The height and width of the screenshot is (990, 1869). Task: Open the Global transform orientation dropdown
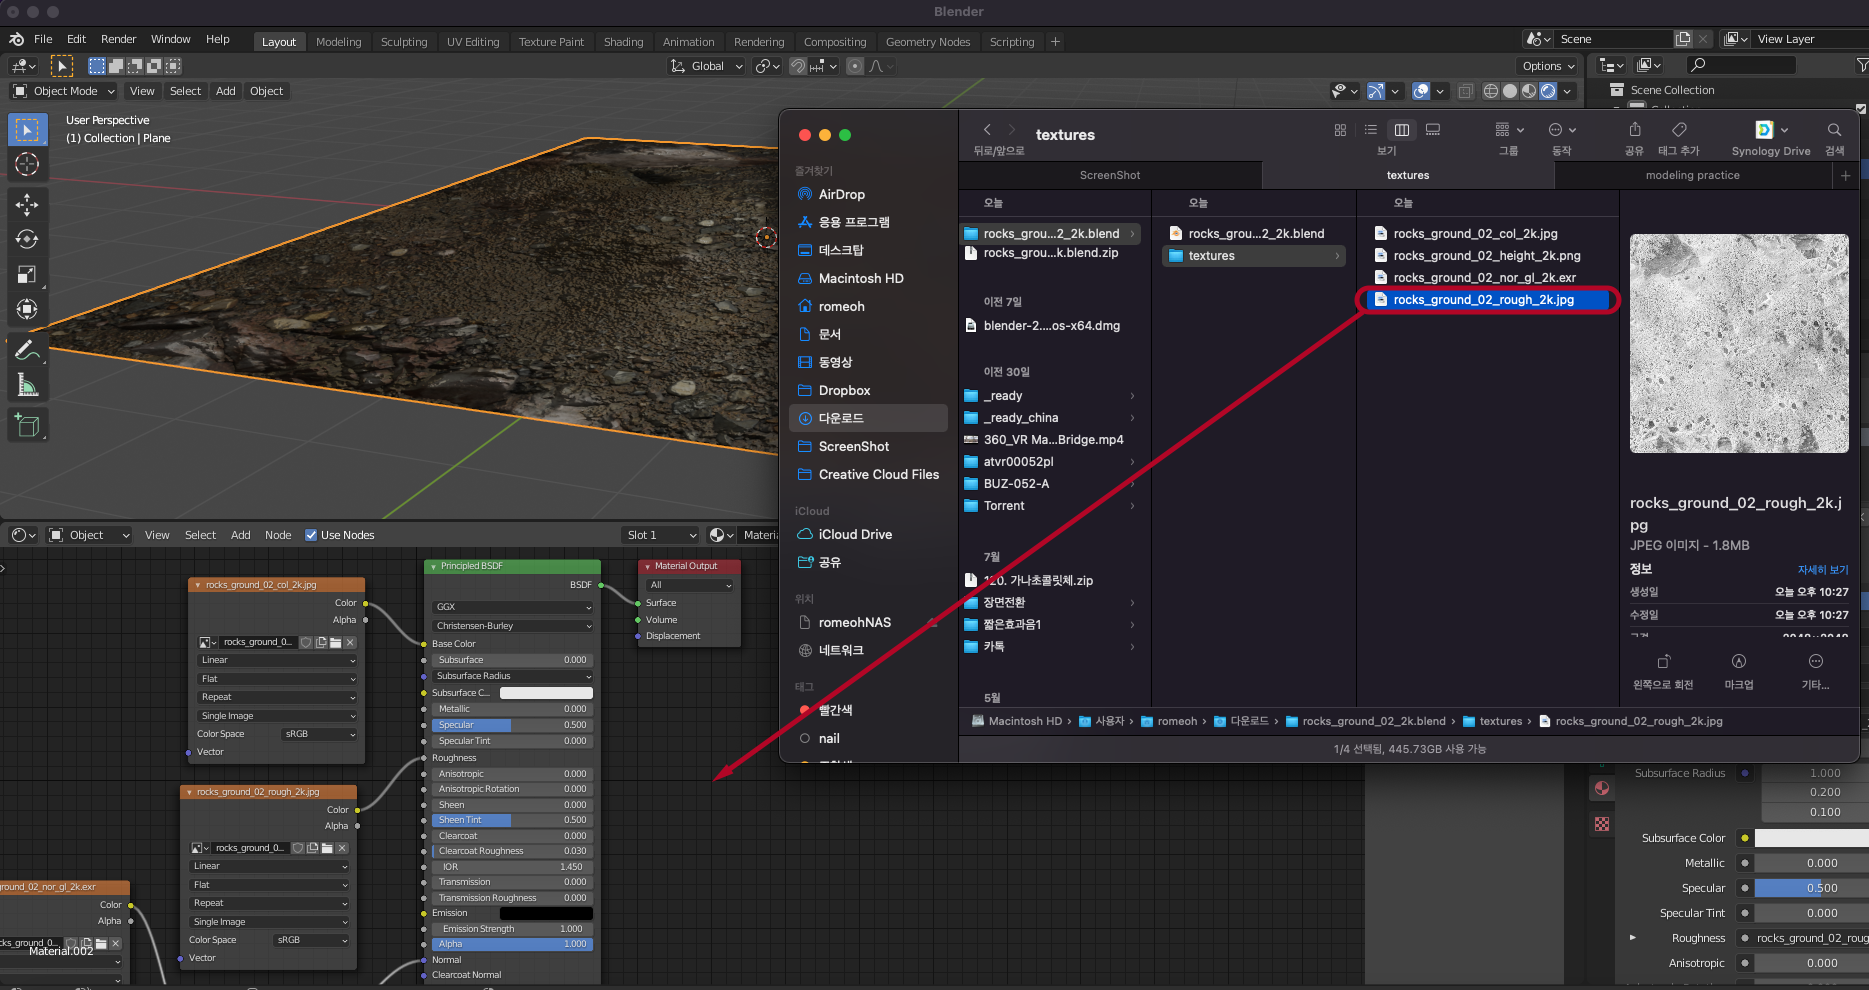tap(707, 66)
